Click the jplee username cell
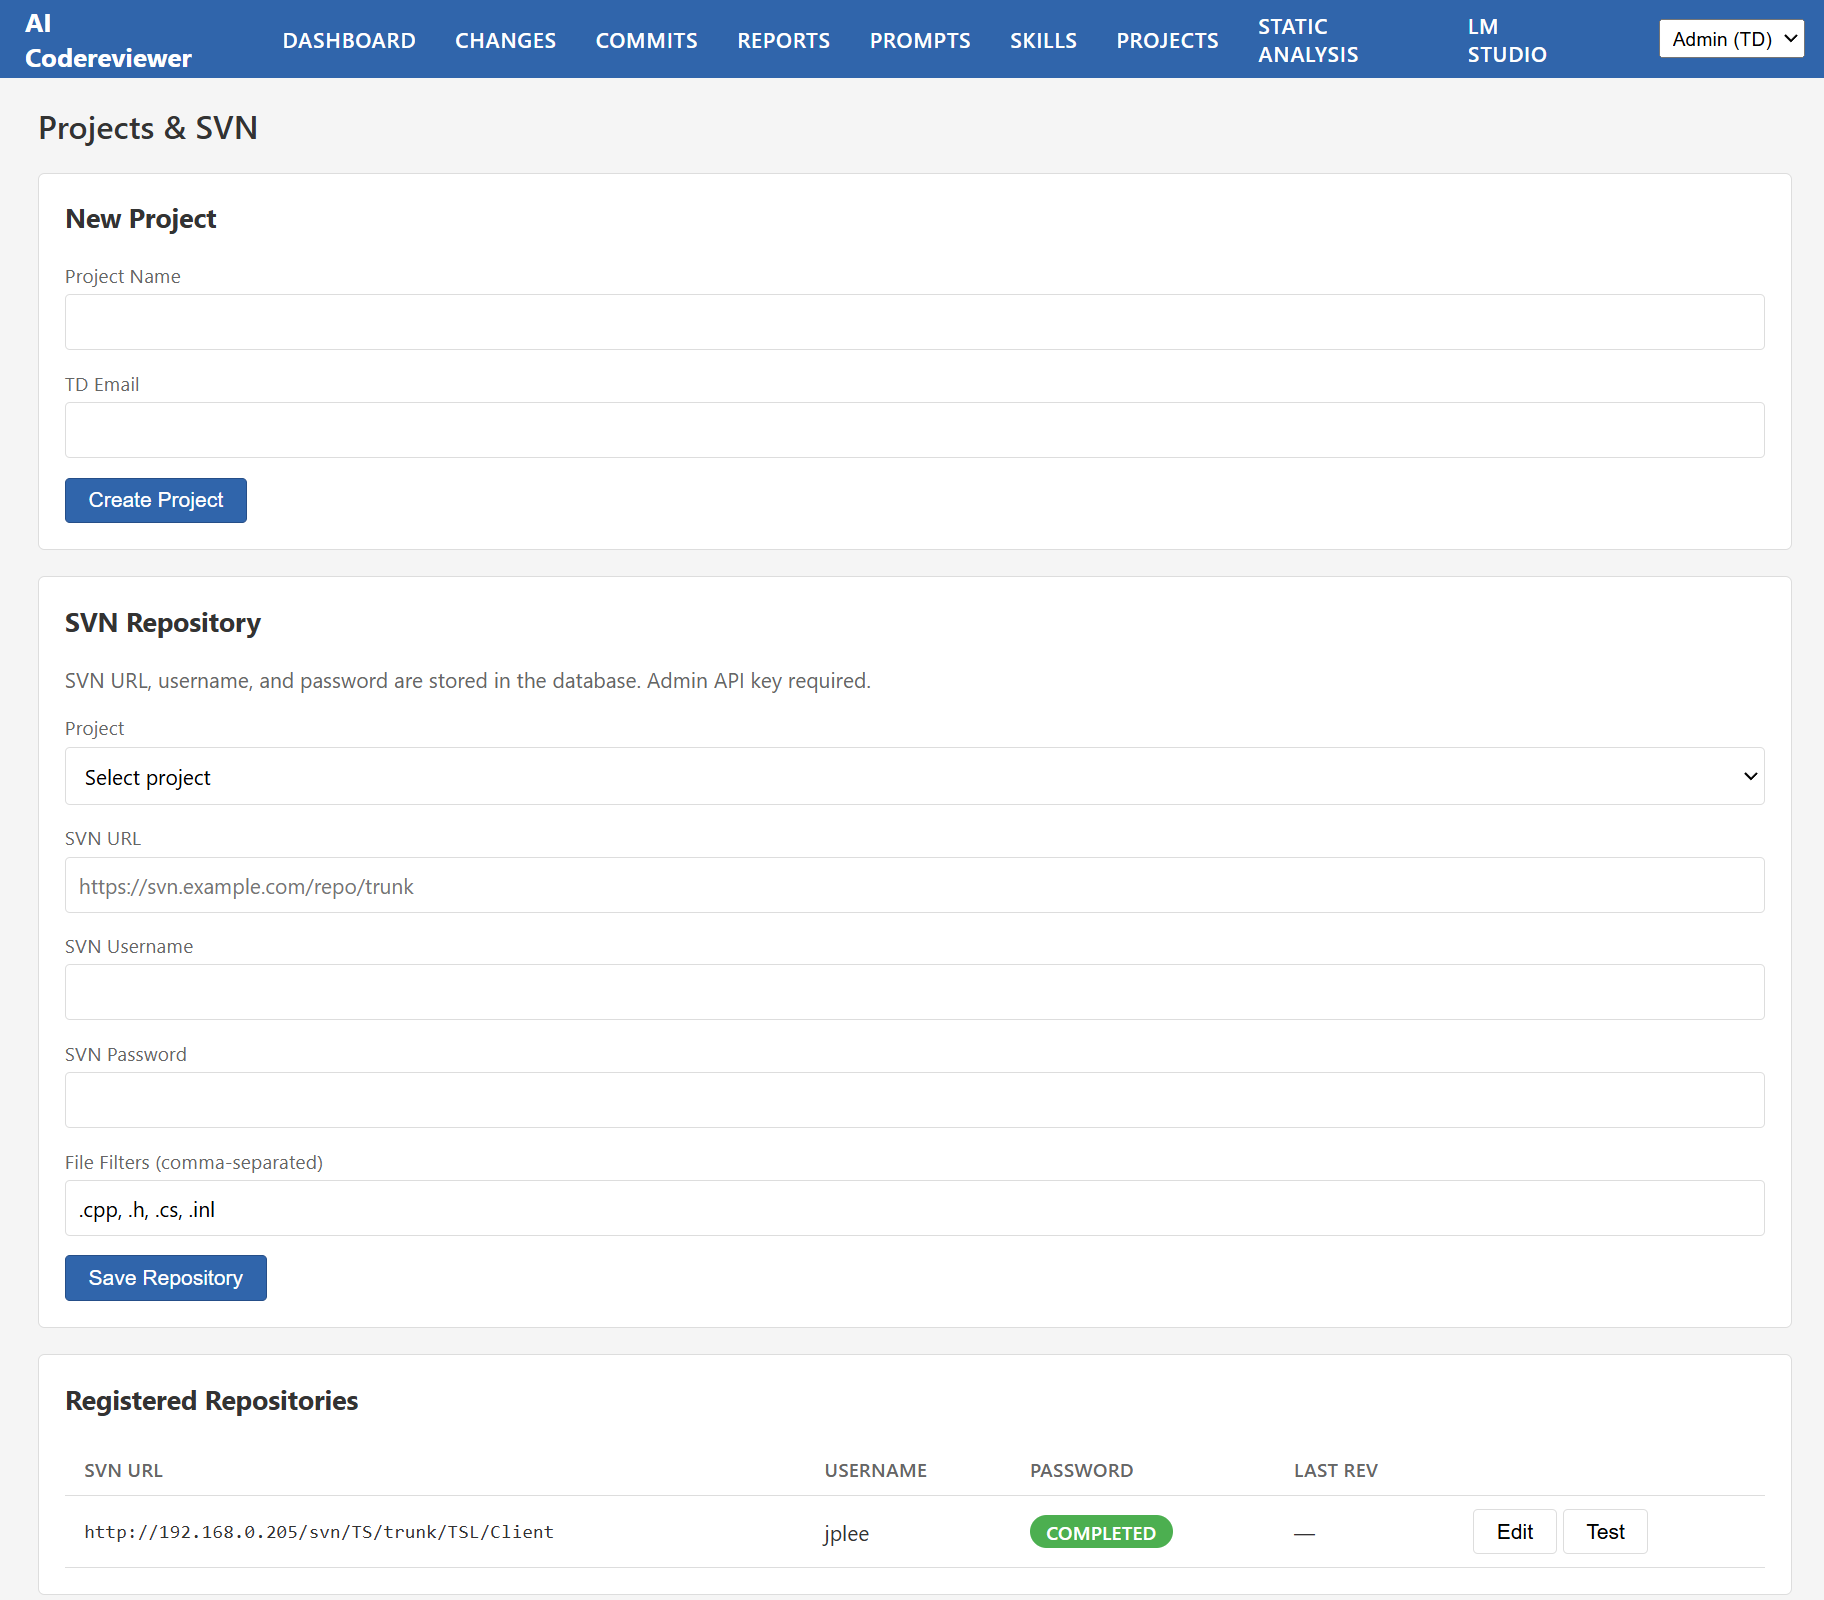The height and width of the screenshot is (1600, 1824). coord(846,1533)
